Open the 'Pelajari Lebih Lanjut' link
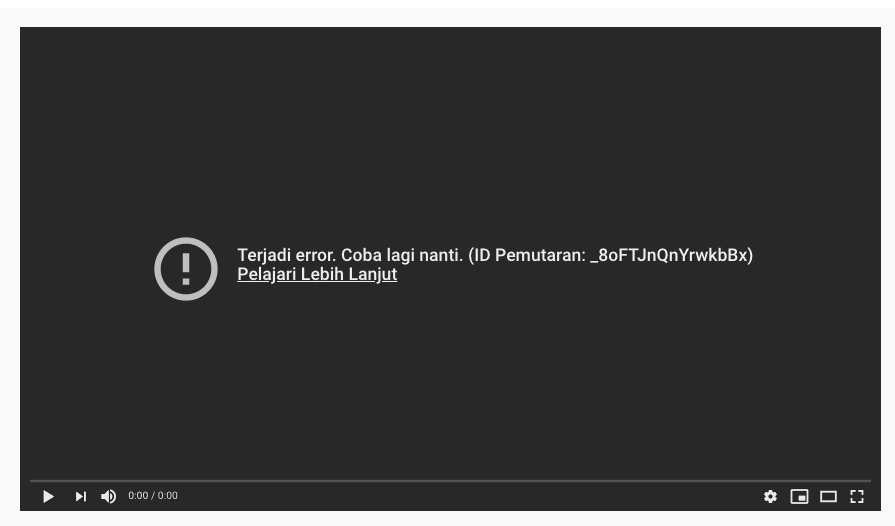895x526 pixels. (317, 274)
